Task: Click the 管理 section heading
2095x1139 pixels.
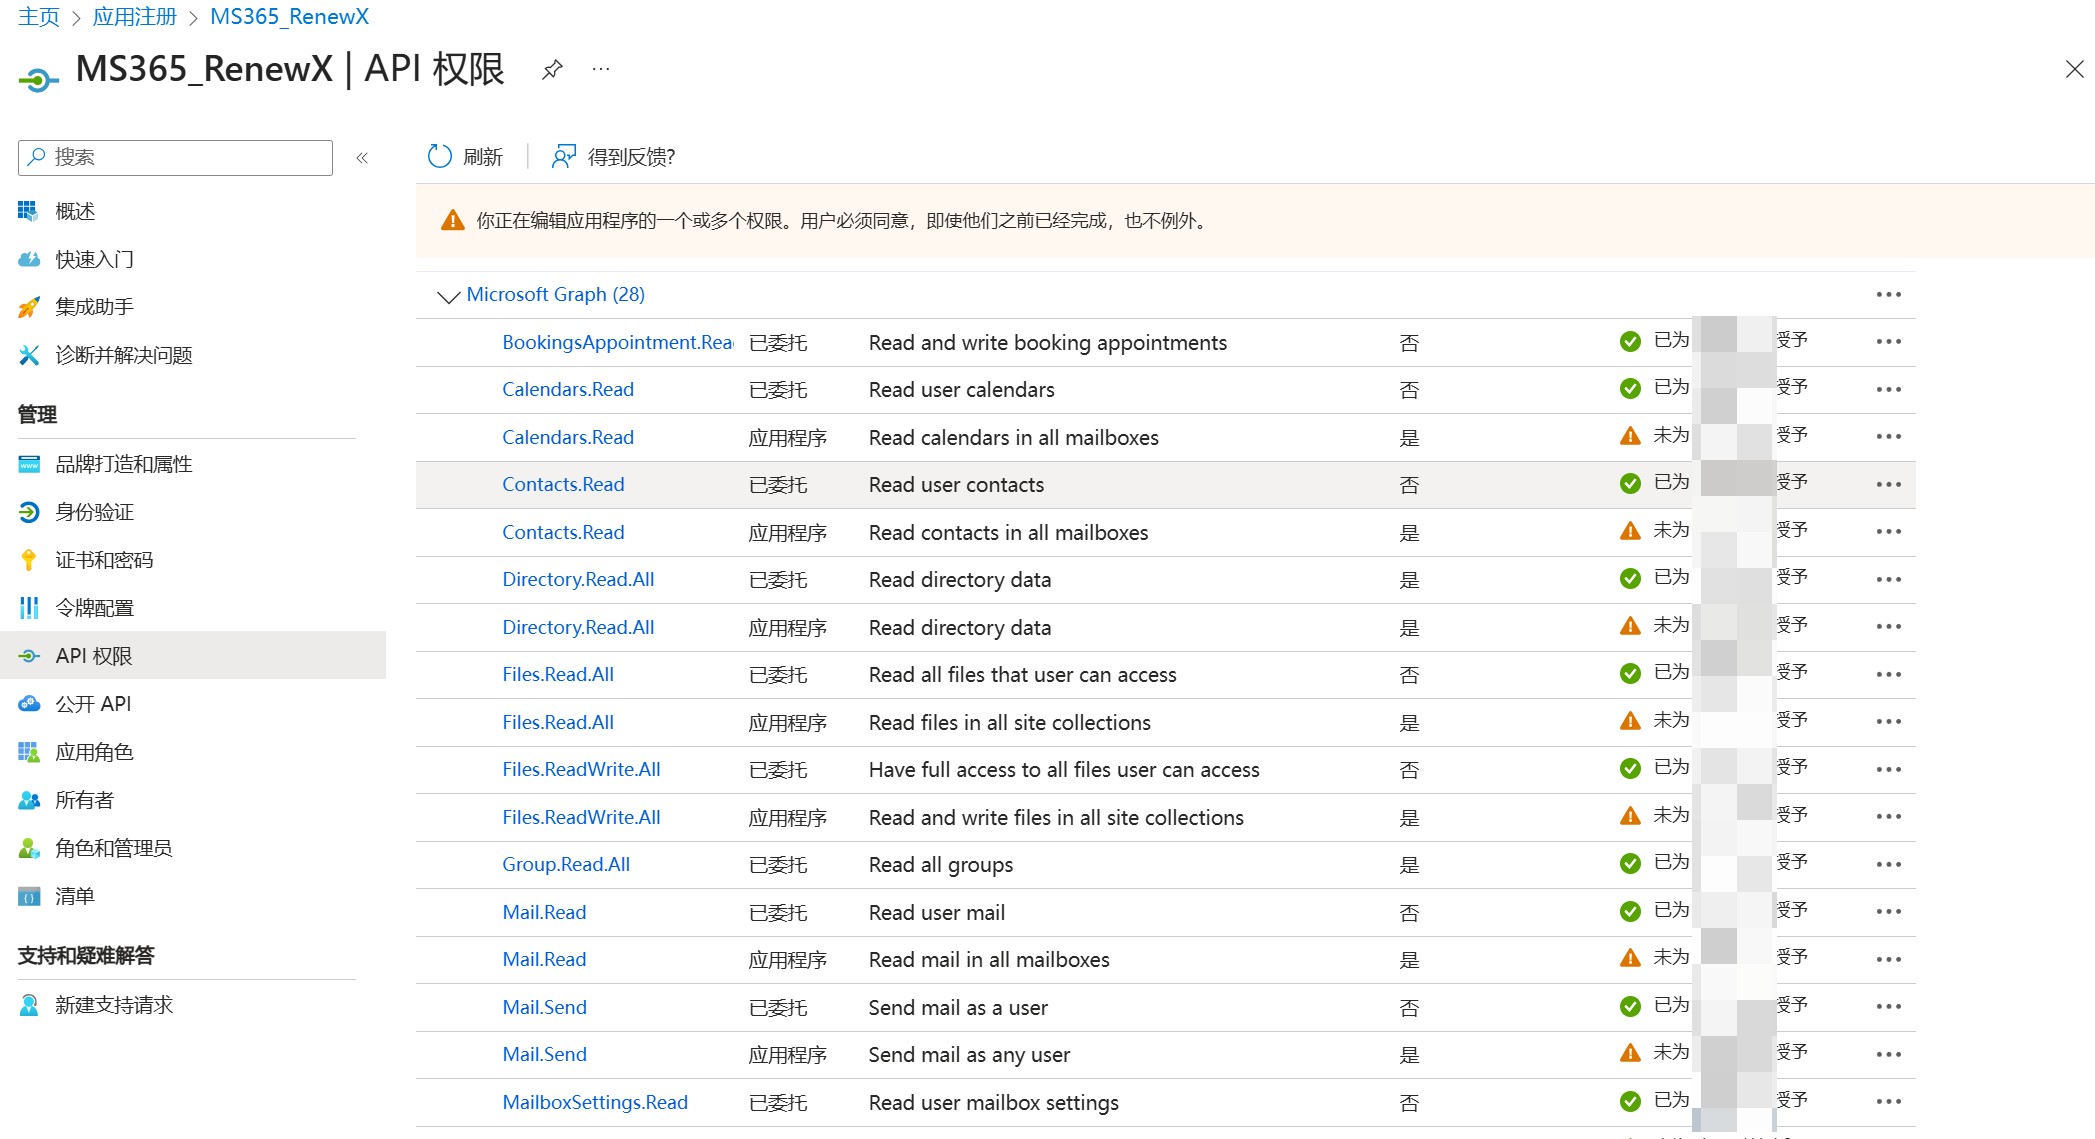Action: click(x=38, y=414)
